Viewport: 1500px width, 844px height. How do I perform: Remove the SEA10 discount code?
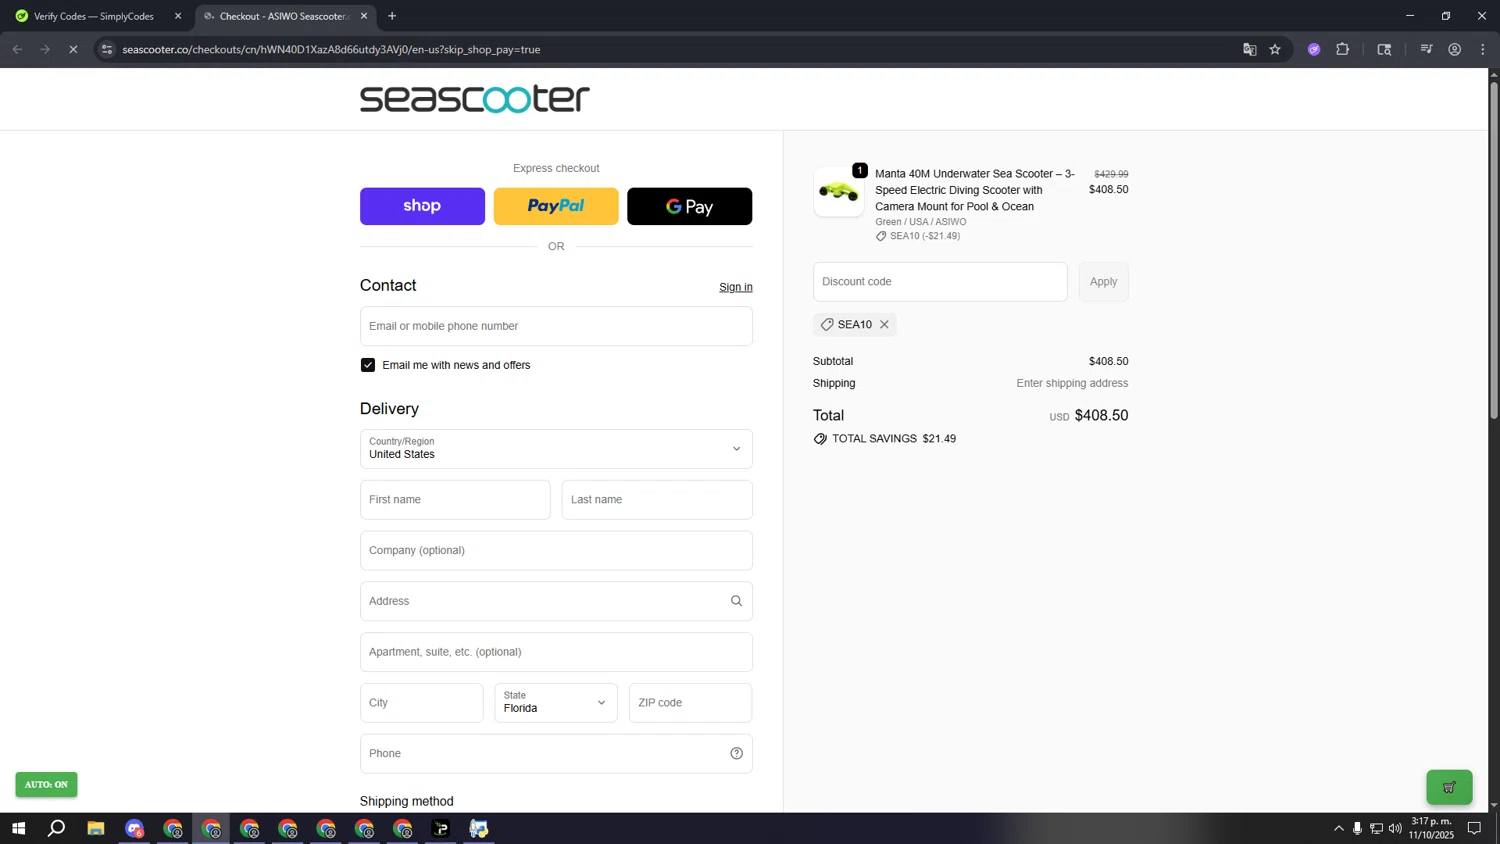click(884, 324)
